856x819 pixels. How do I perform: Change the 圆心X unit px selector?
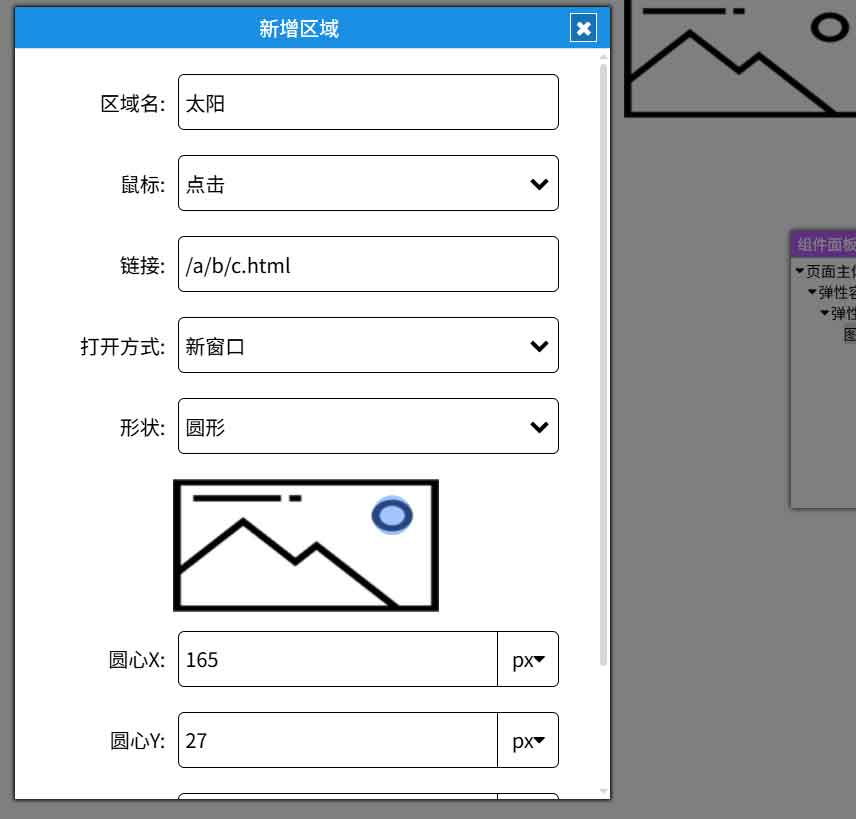528,659
